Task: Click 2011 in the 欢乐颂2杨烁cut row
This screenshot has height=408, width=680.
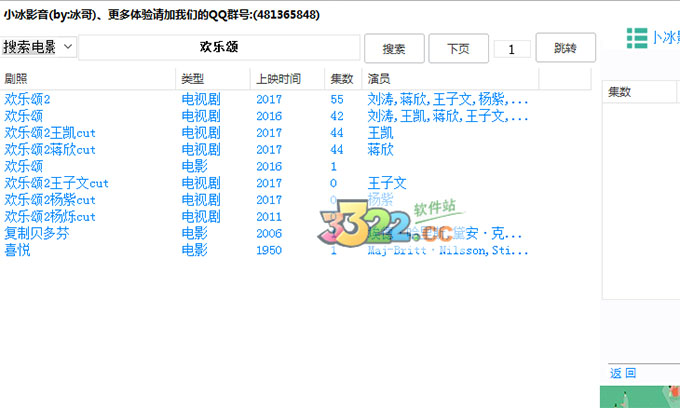Action: (269, 216)
